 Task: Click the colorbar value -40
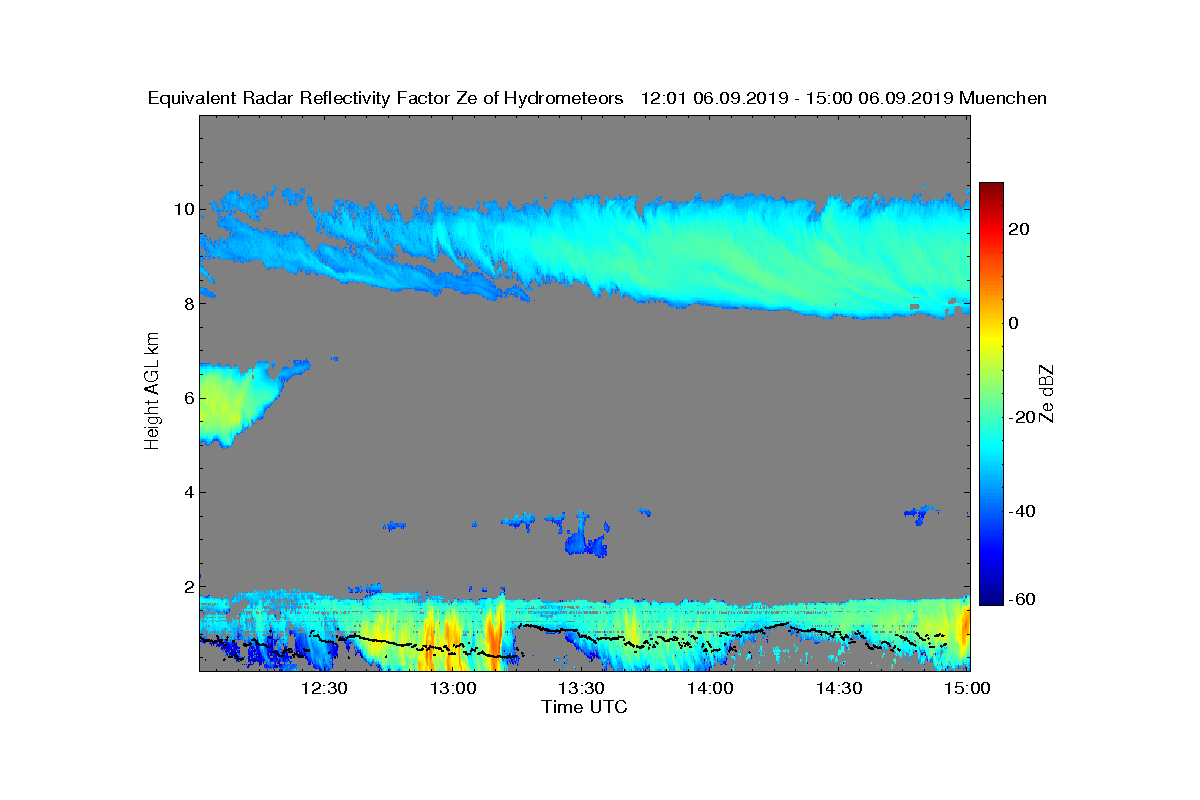pos(1022,511)
